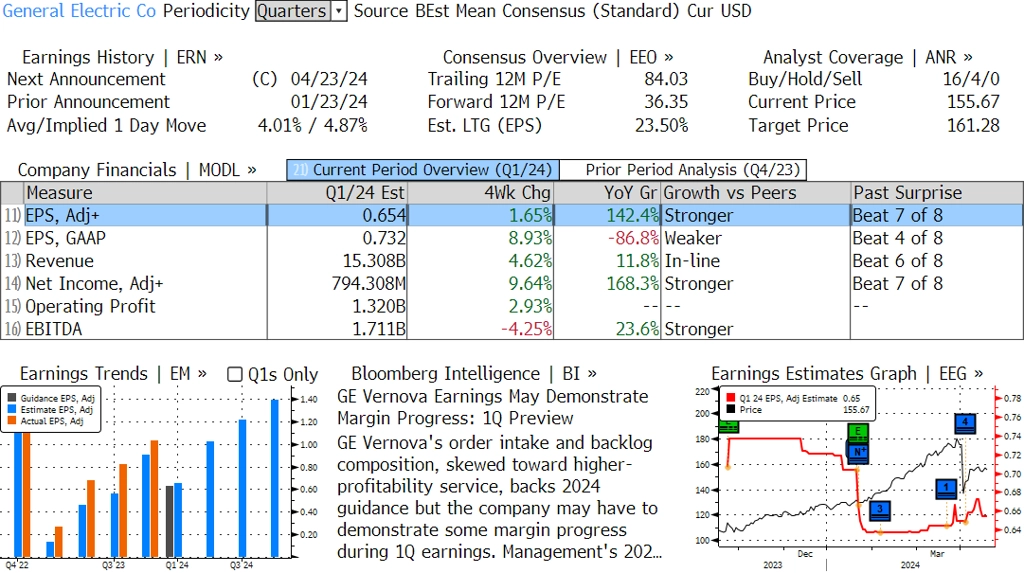Click the blue N+ news marker on the graph

coord(857,451)
